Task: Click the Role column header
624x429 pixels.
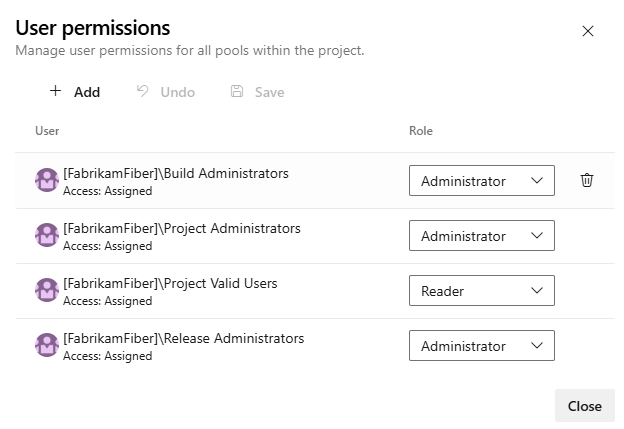Action: click(421, 131)
